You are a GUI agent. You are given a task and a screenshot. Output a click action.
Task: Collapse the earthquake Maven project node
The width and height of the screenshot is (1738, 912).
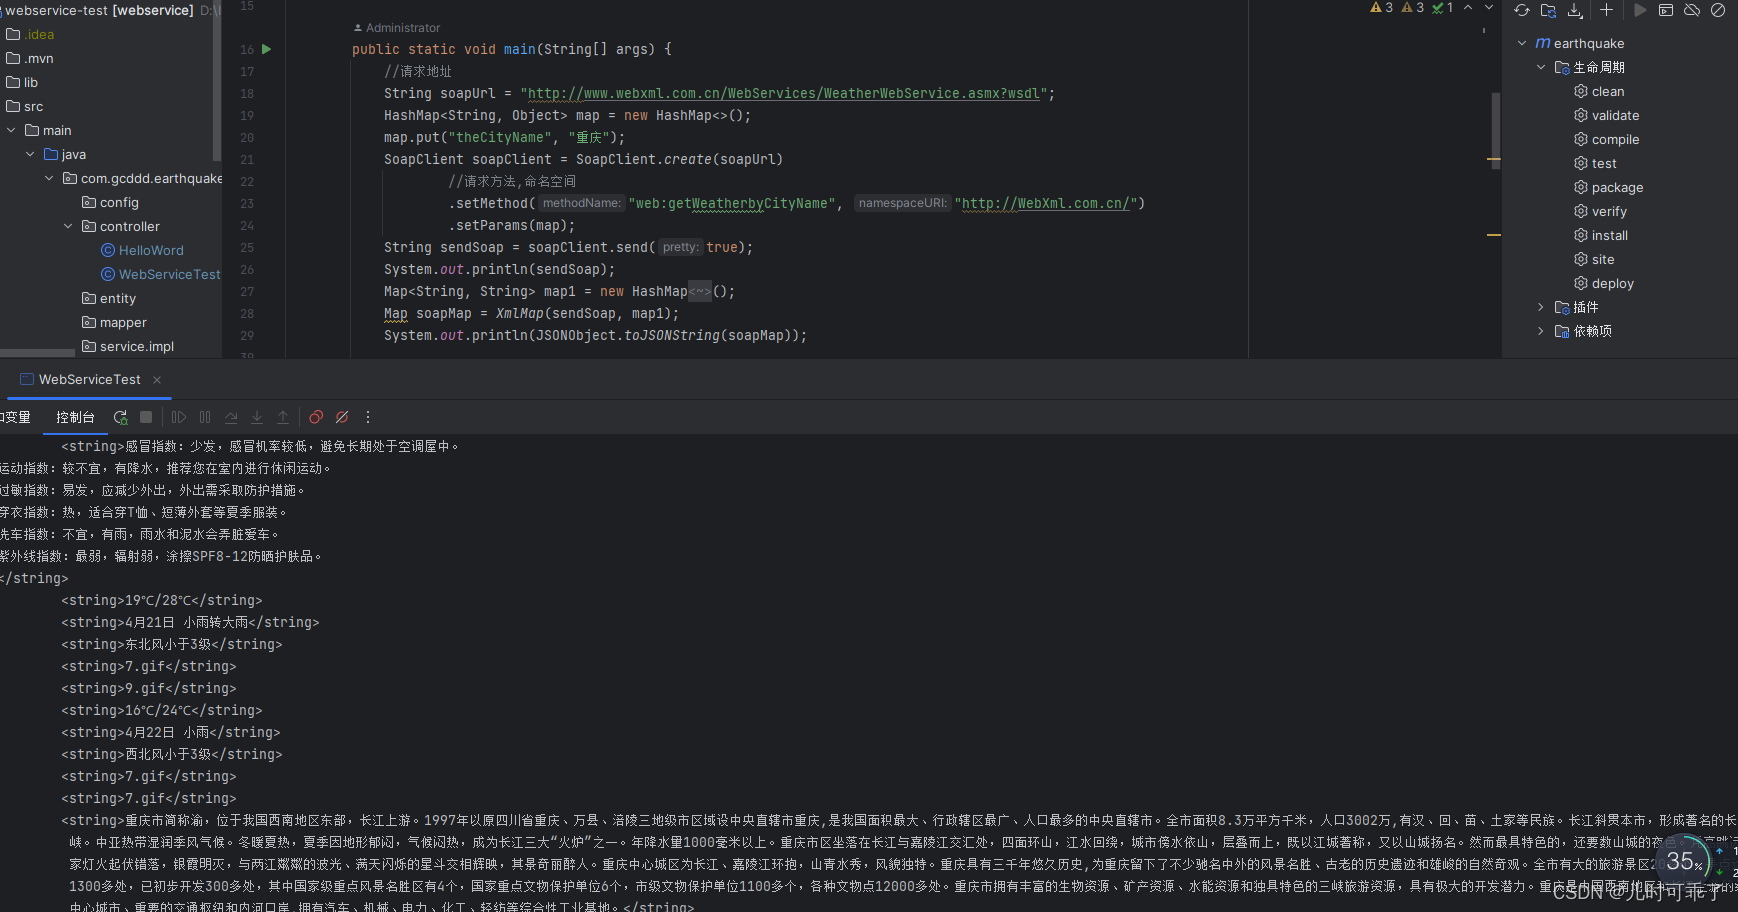click(1522, 43)
